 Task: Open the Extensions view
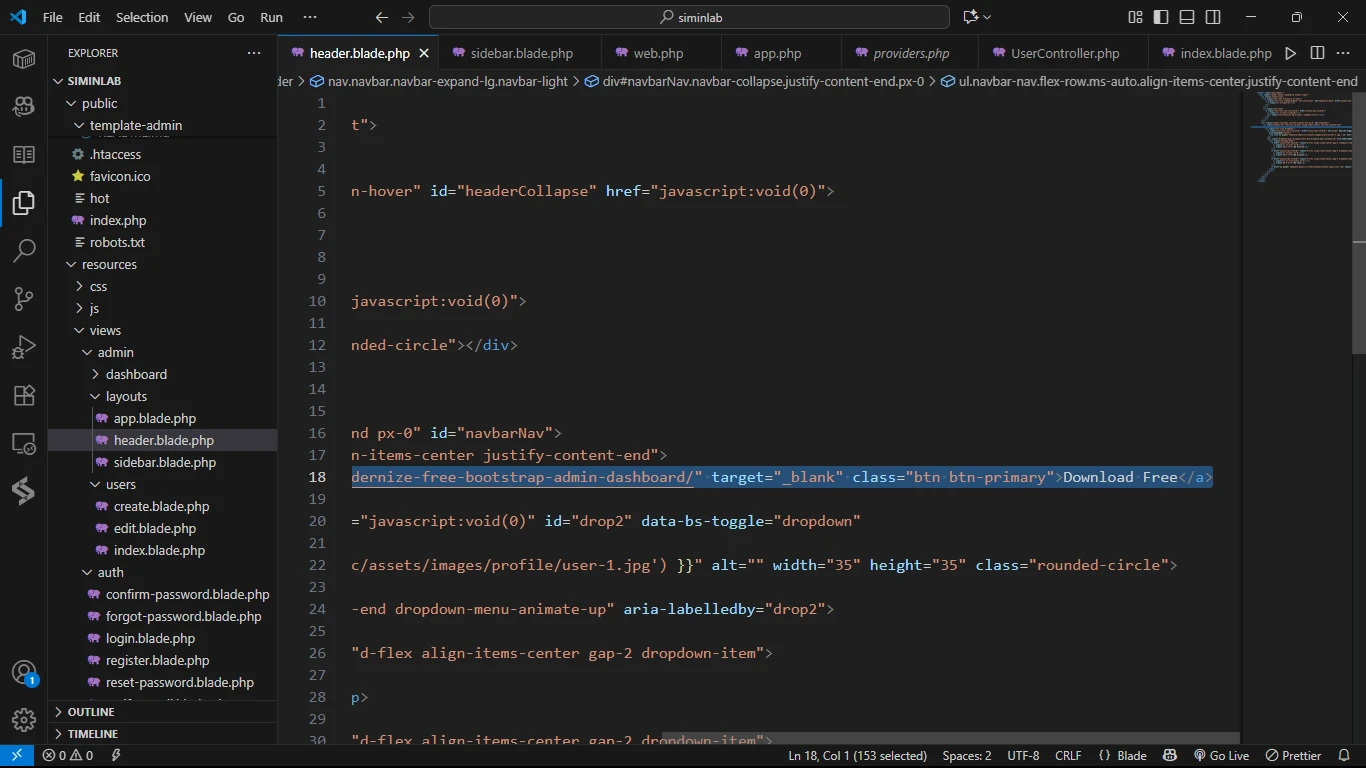coord(24,395)
